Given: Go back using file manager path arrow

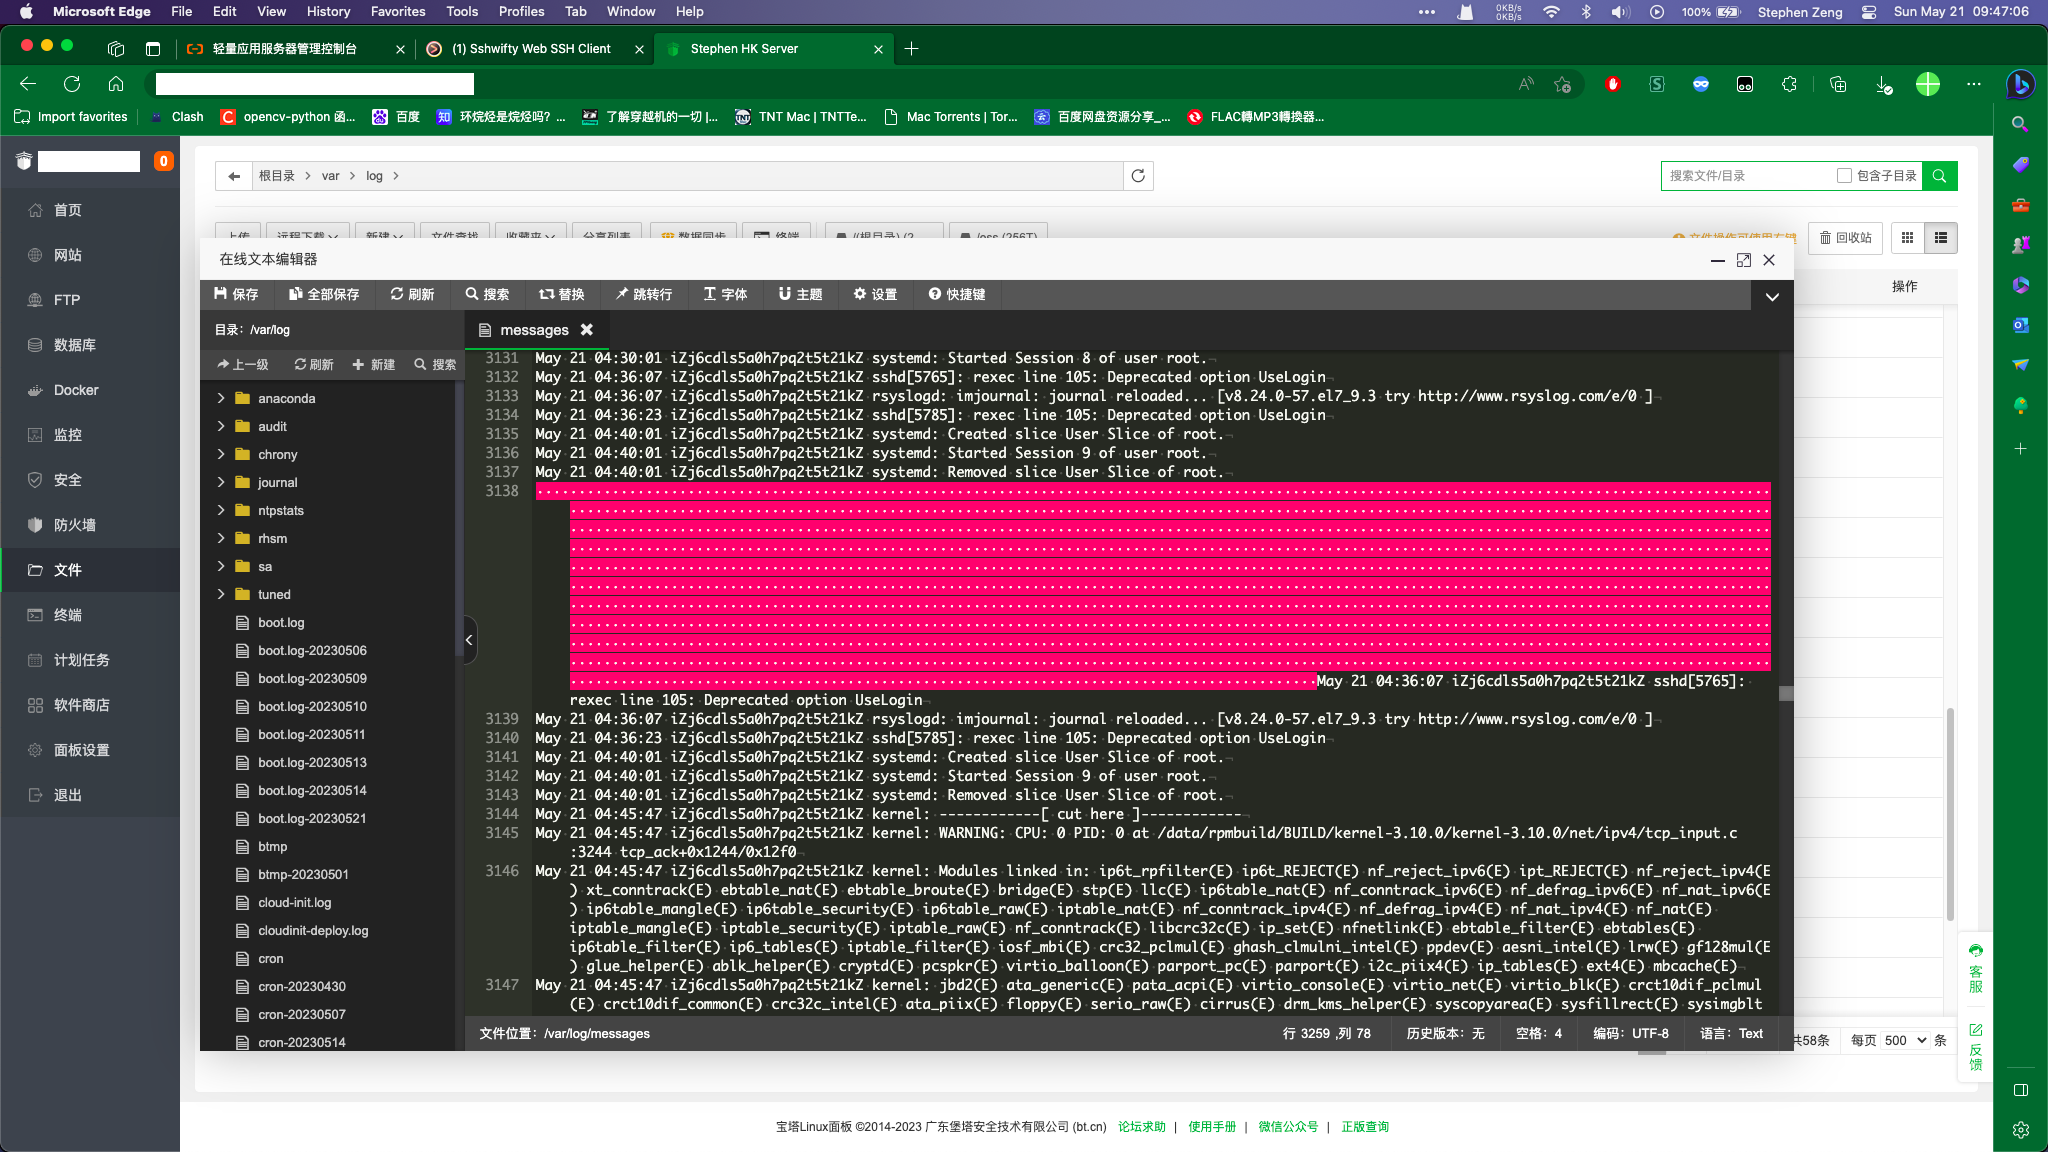Looking at the screenshot, I should (234, 176).
